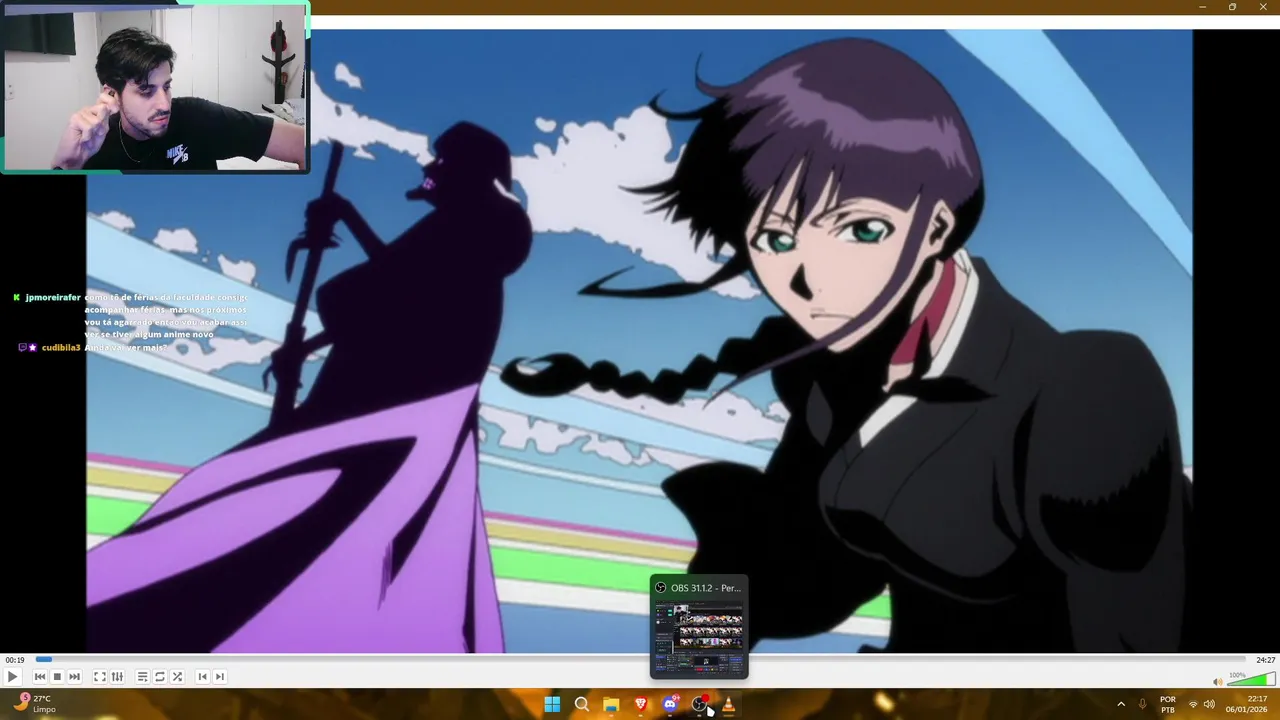This screenshot has height=720, width=1280.
Task: Minimize the VLC window
Action: coord(1203,7)
